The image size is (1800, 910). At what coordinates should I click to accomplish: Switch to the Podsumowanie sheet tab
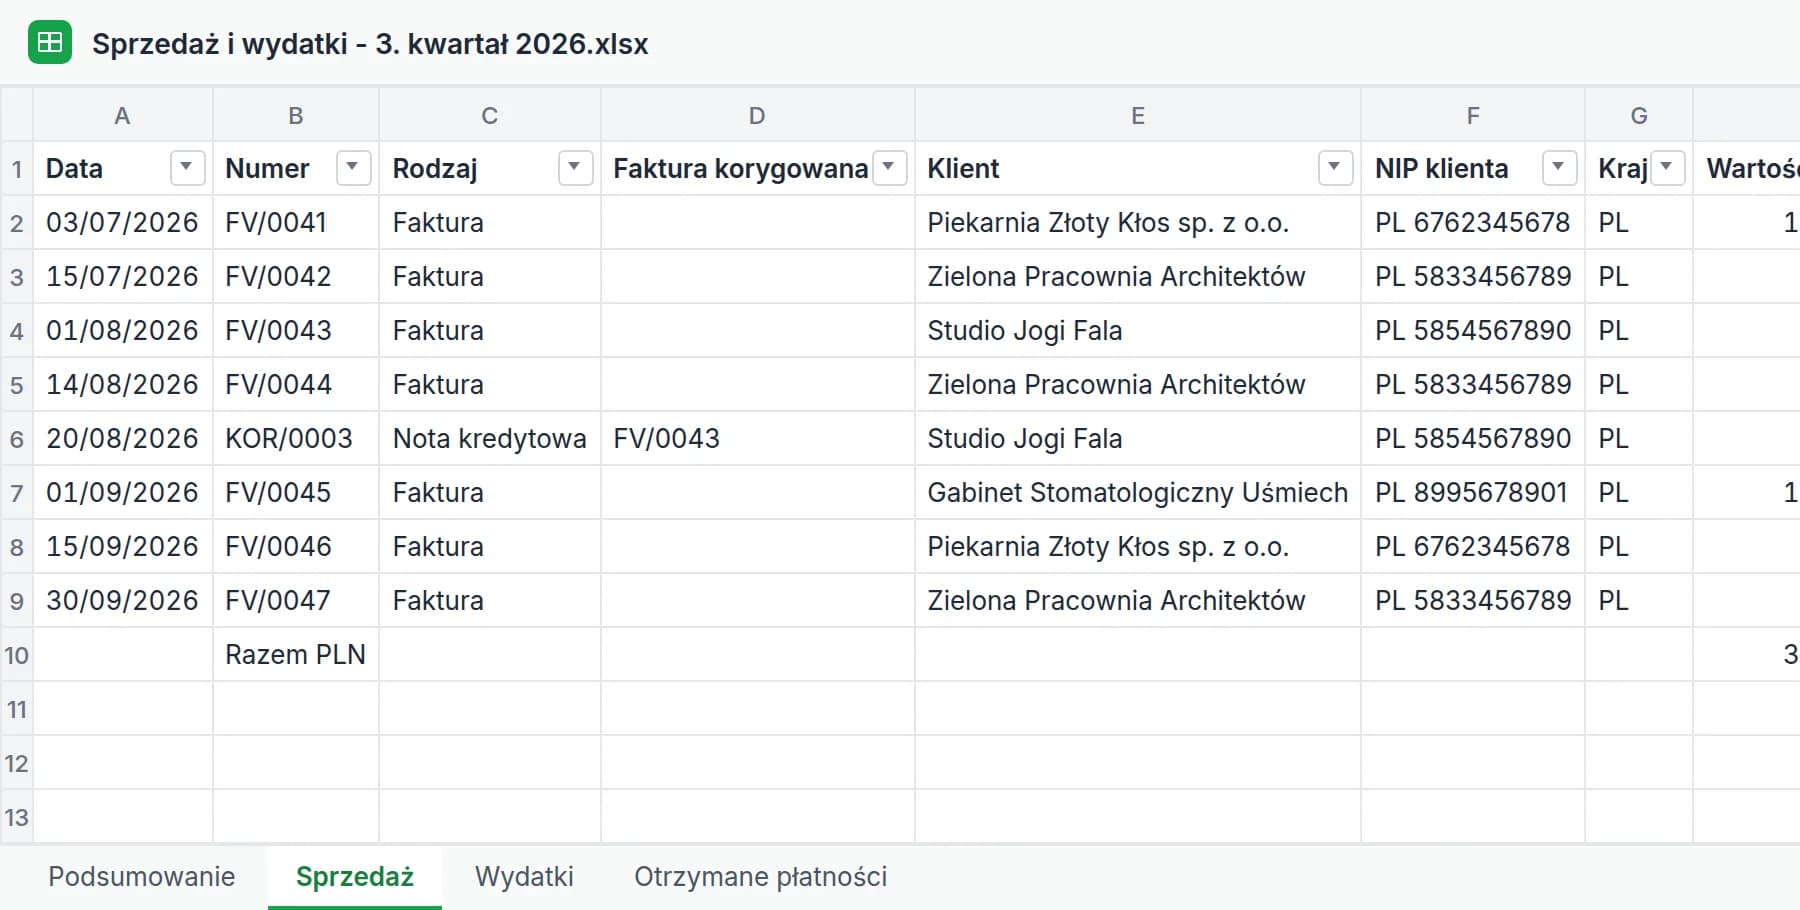point(142,877)
